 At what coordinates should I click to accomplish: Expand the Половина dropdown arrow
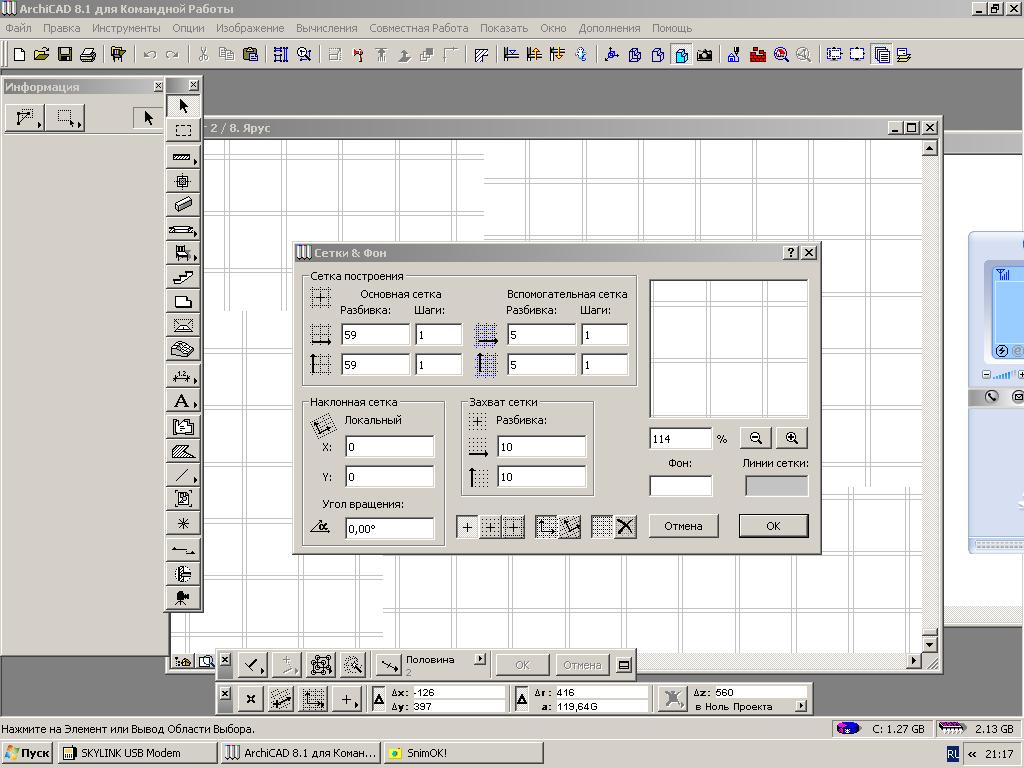(x=480, y=660)
